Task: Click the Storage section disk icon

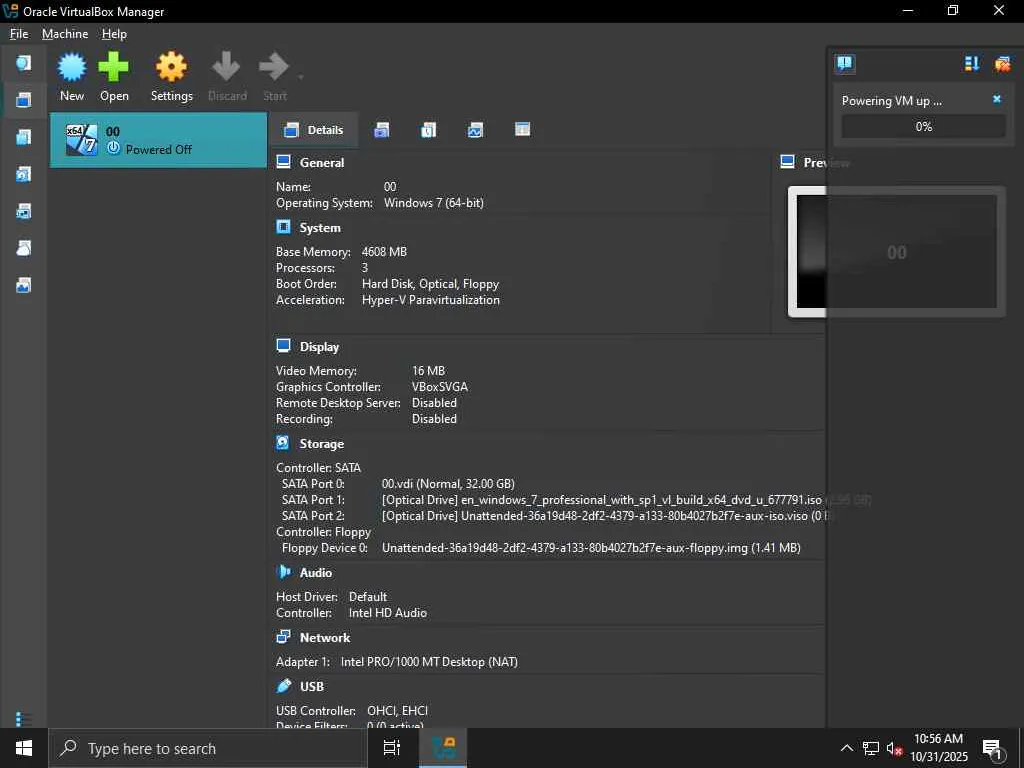Action: coord(283,443)
